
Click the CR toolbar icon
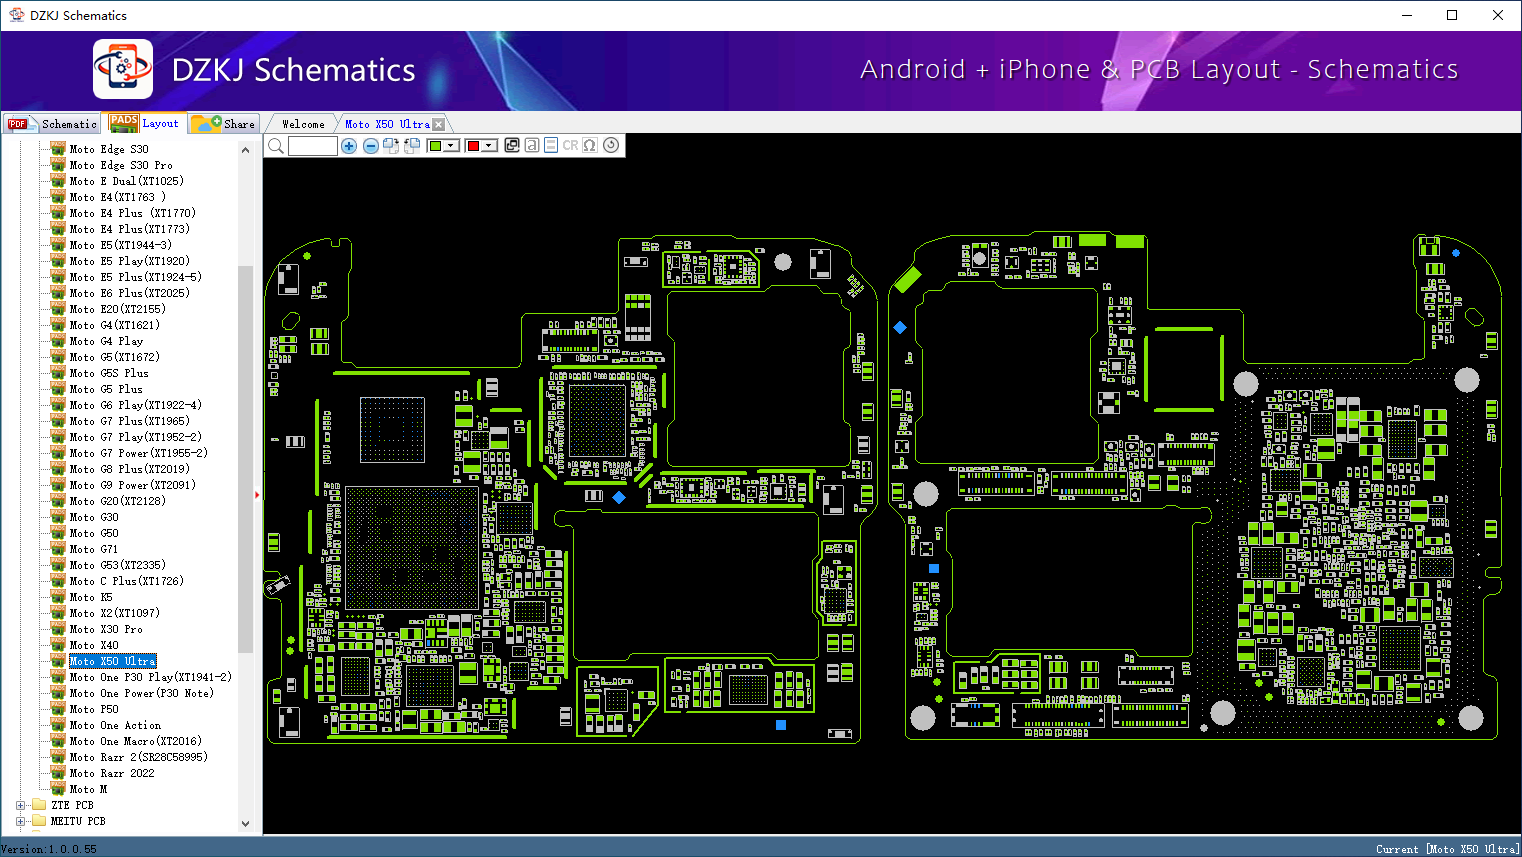coord(570,145)
